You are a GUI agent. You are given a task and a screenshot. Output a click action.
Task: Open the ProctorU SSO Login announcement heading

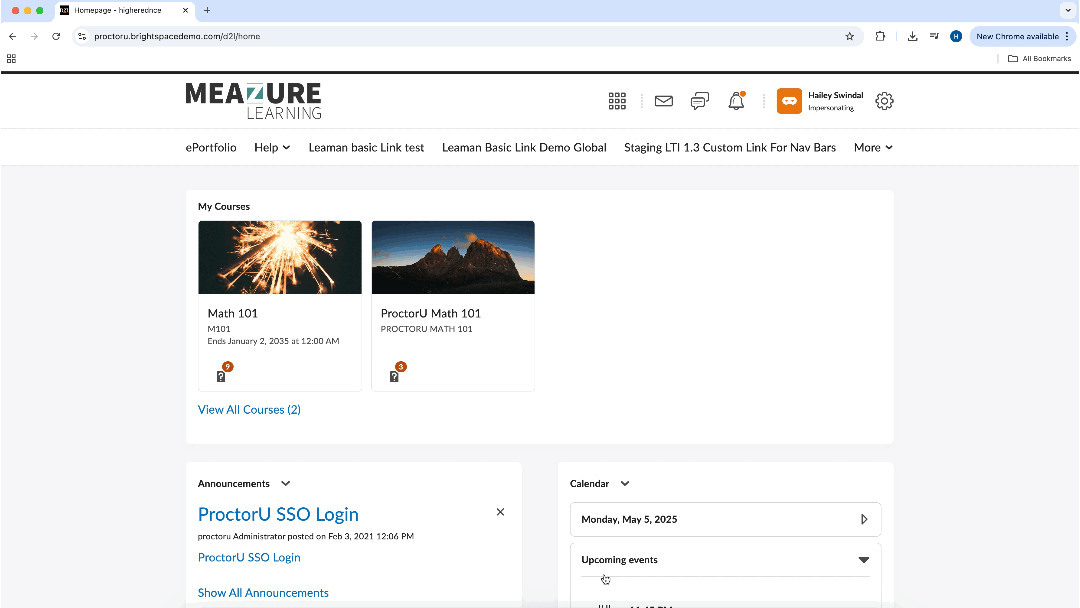pos(278,514)
